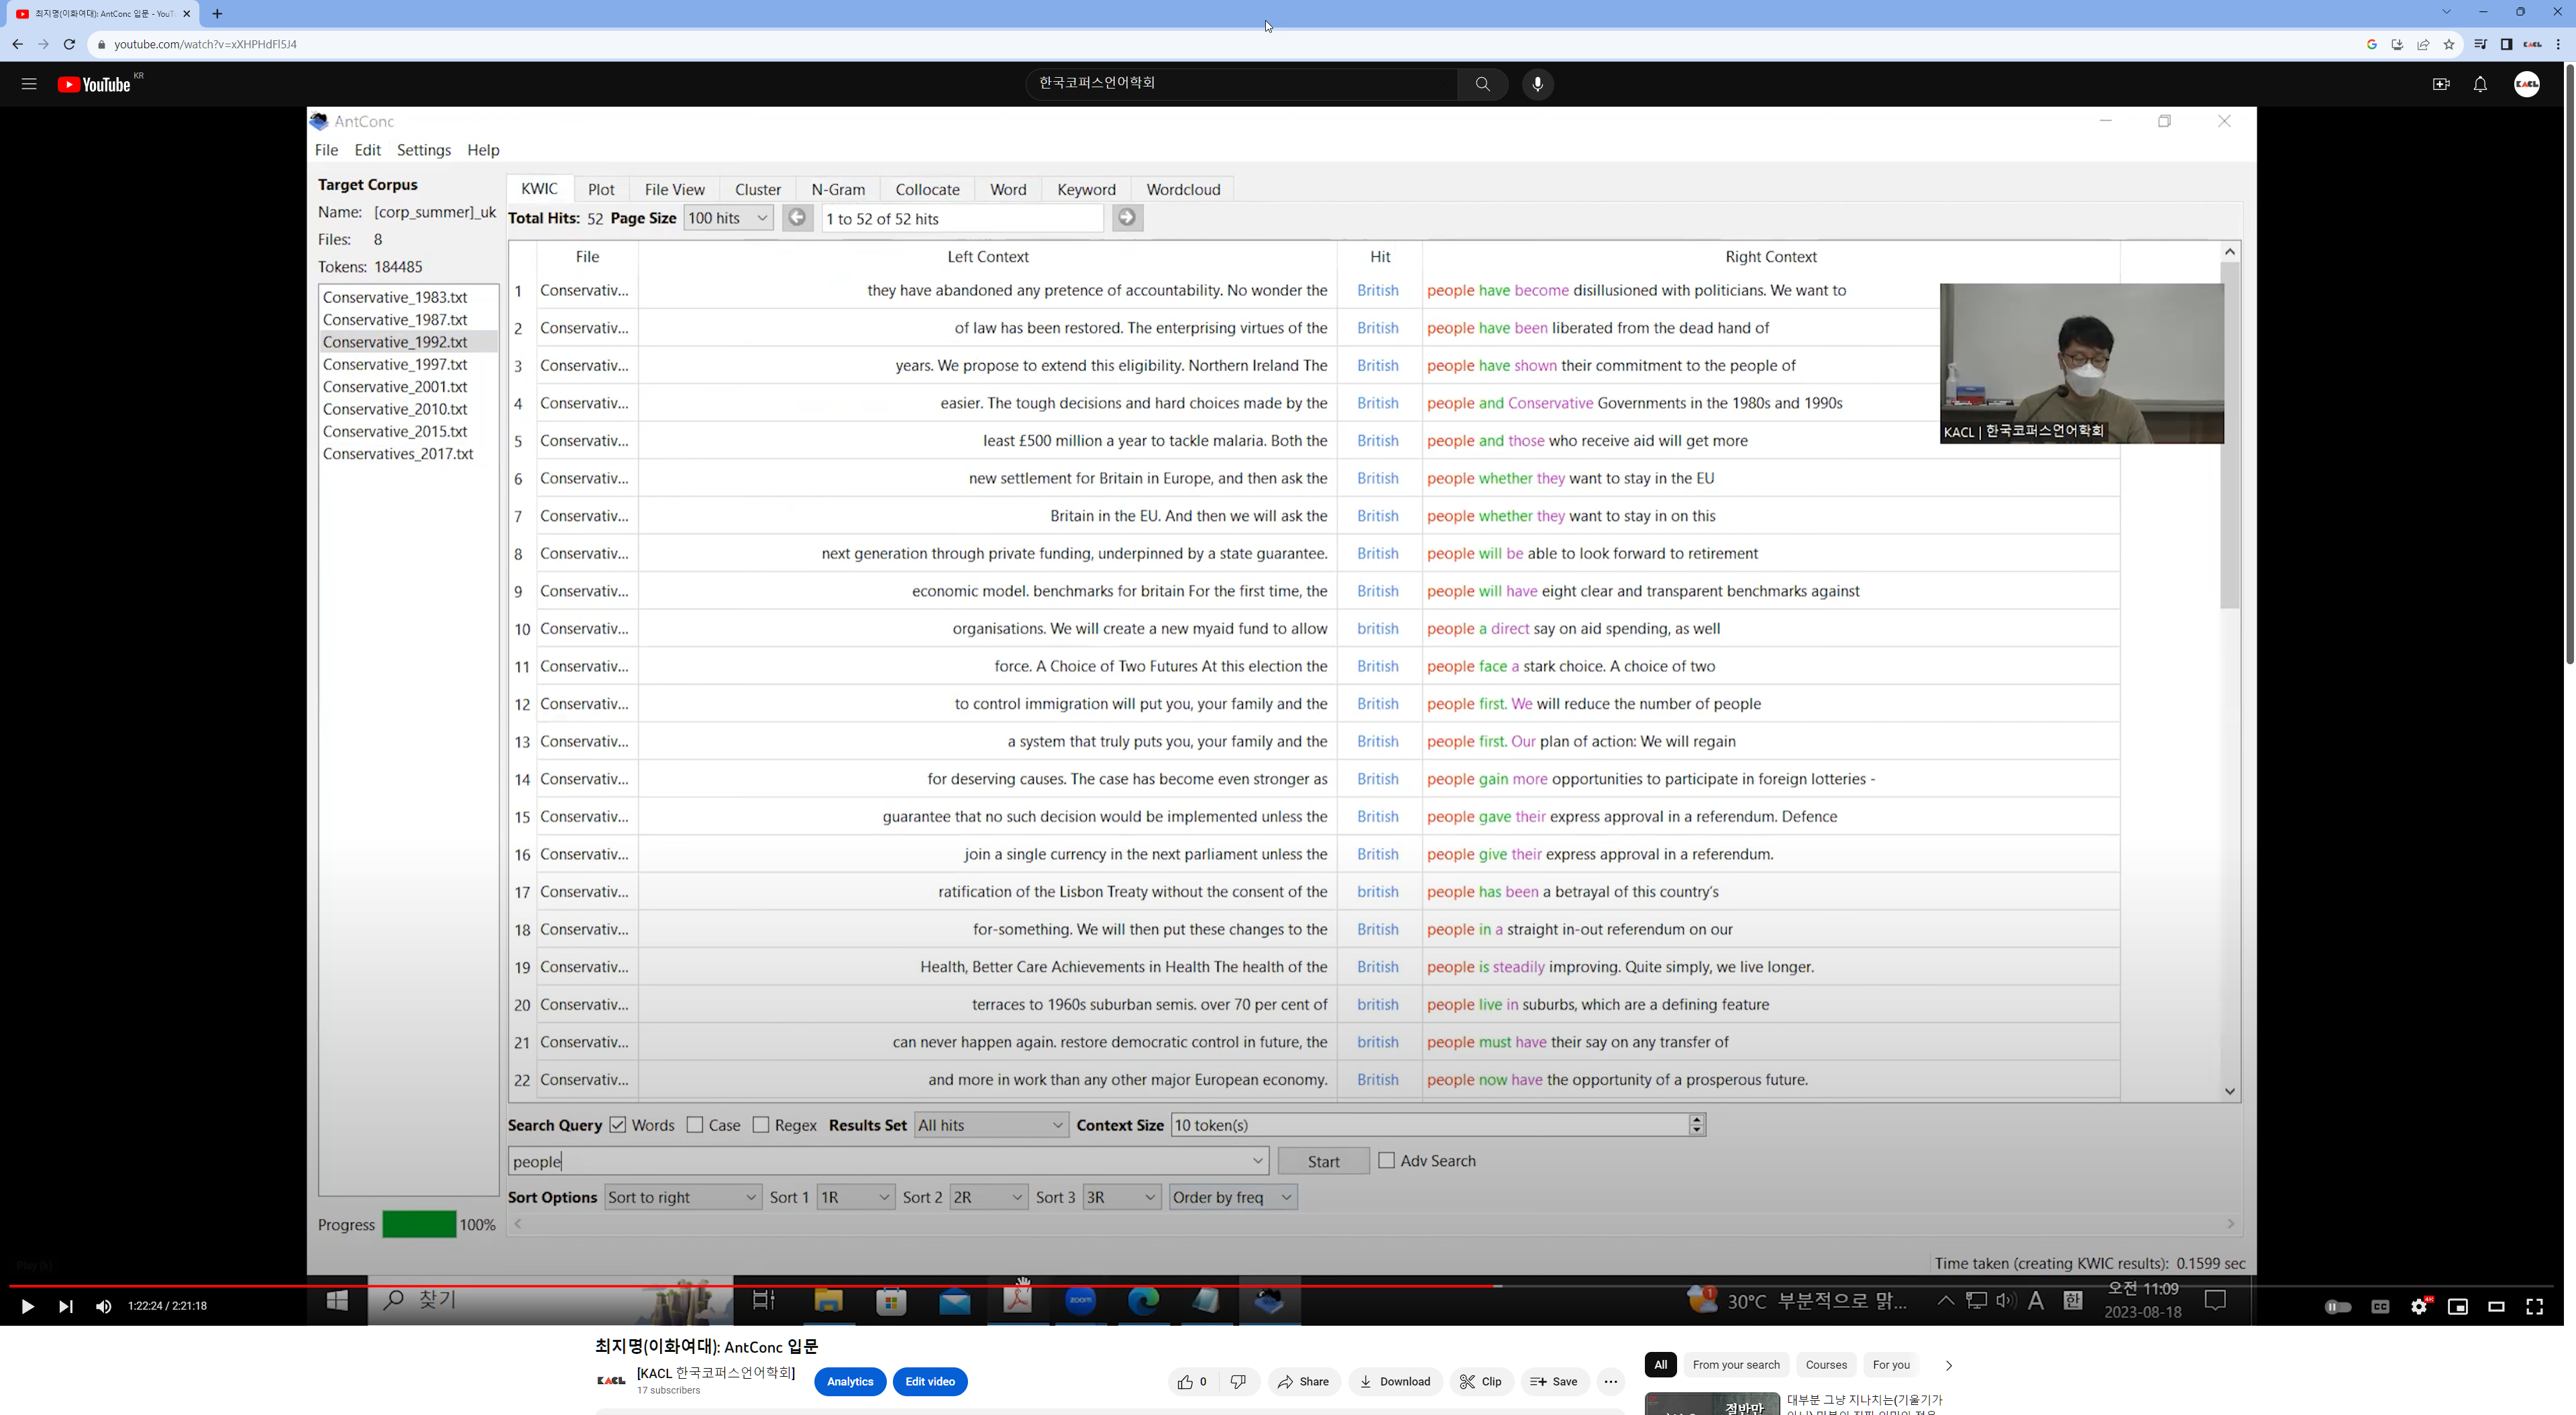
Task: Open channel Analytics
Action: pyautogui.click(x=850, y=1381)
